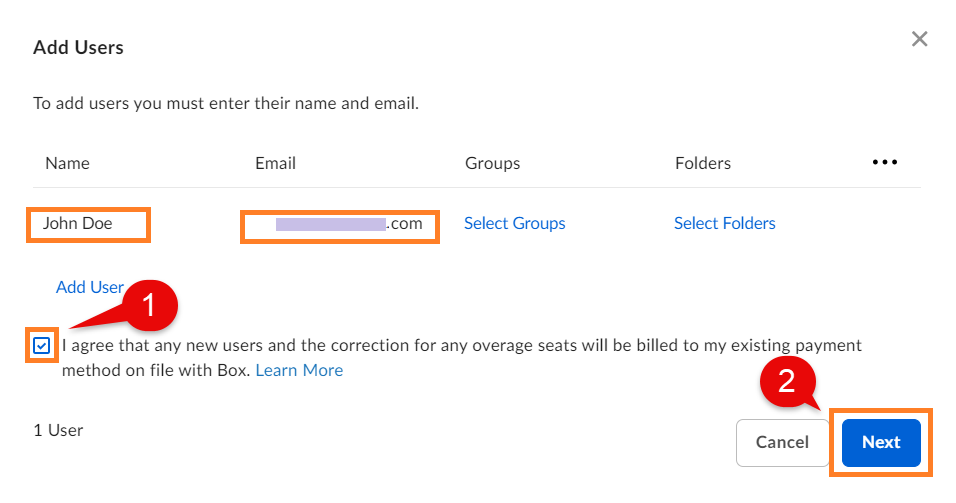Click the Folders column header
Screen dimensions: 956x503
[x=703, y=163]
